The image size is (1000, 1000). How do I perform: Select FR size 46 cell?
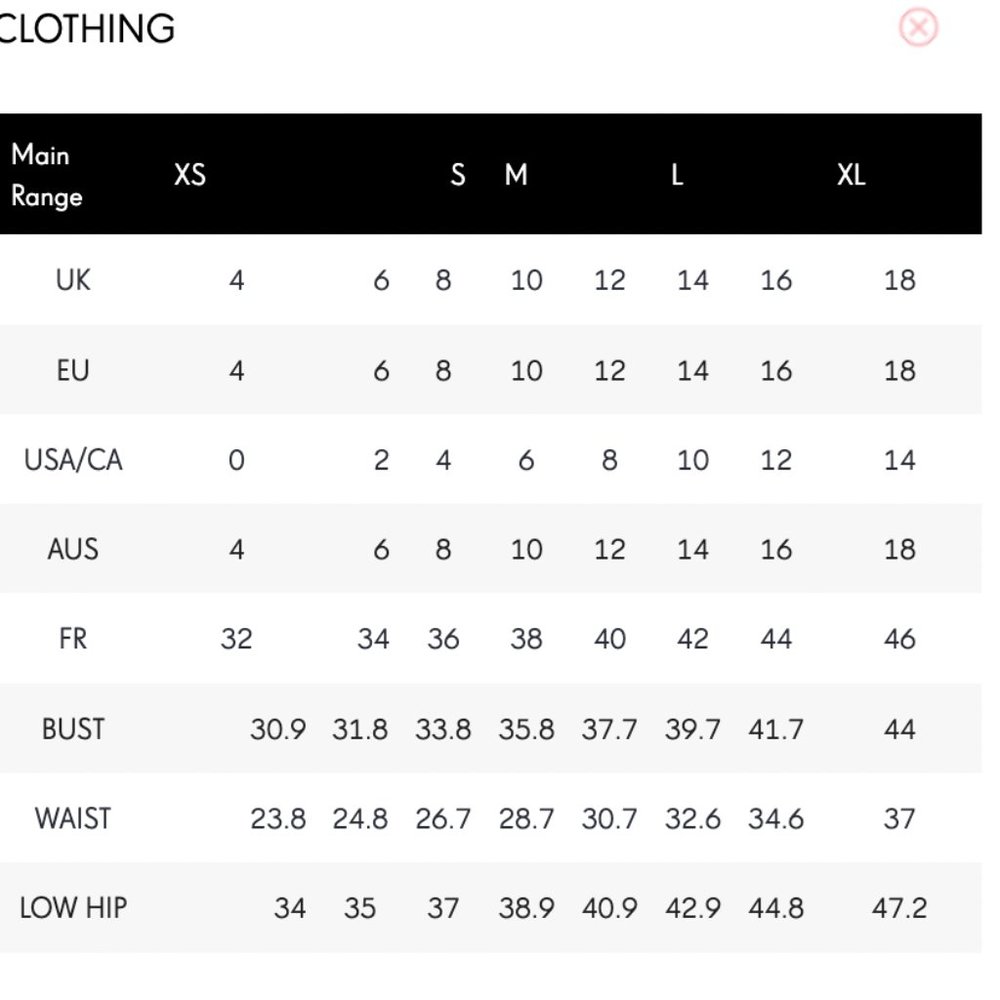(x=899, y=638)
